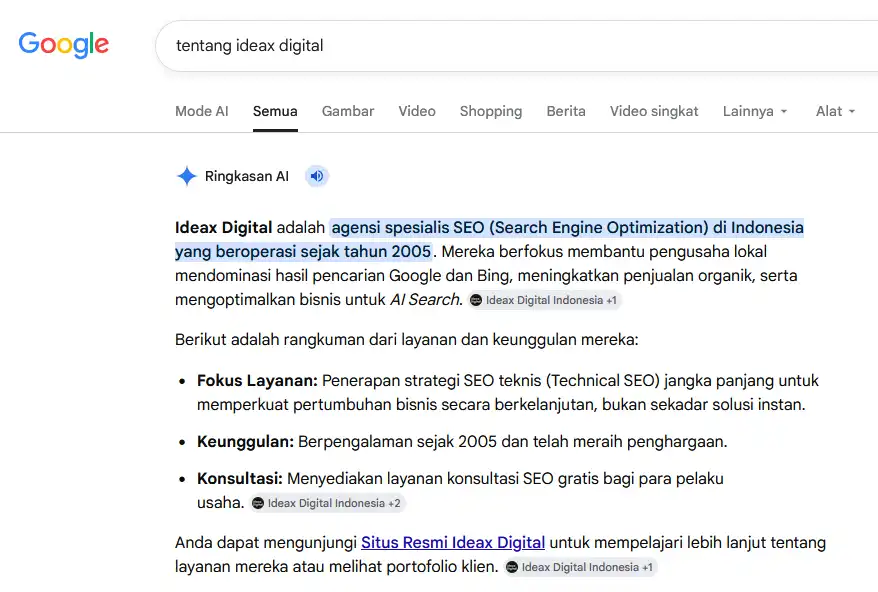Screen dimensions: 878x592
Task: Open the Ideax Digital Indonesia +2 source chip
Action: pos(327,503)
